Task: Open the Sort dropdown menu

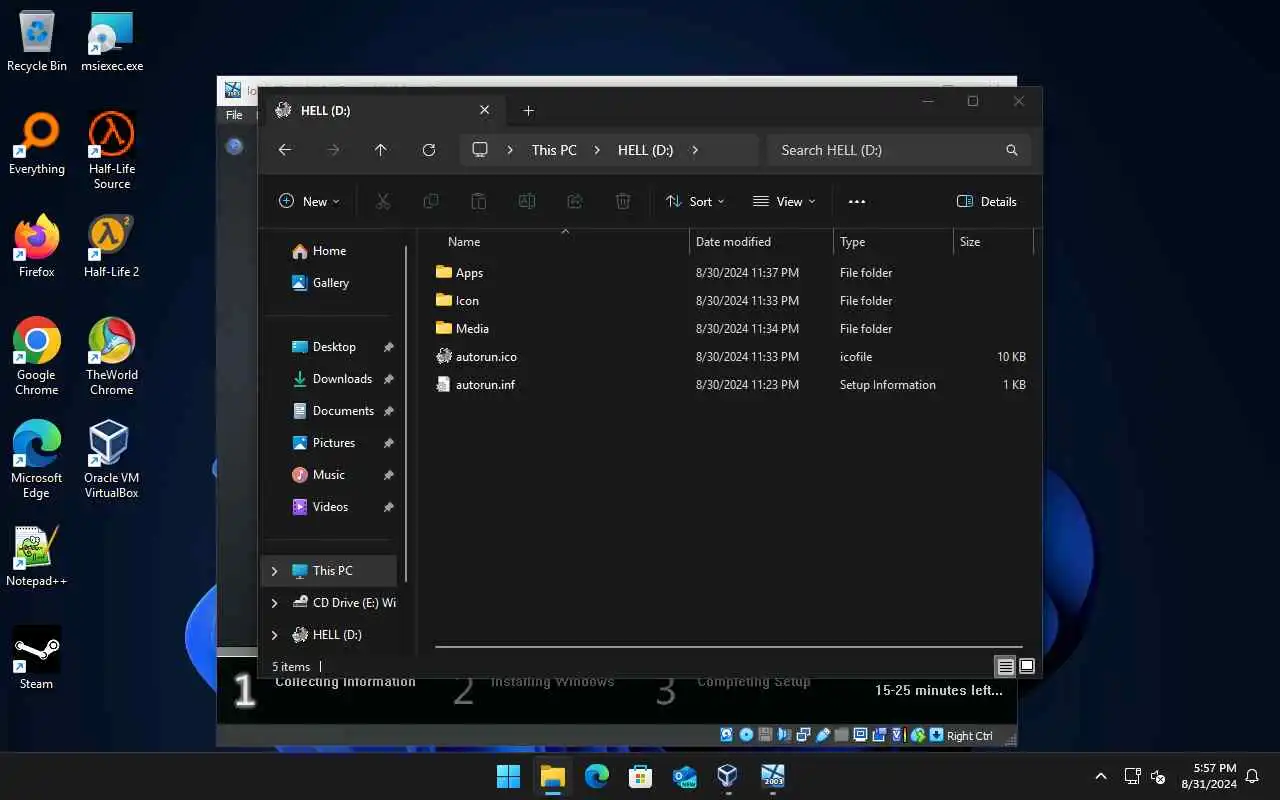Action: (x=696, y=201)
